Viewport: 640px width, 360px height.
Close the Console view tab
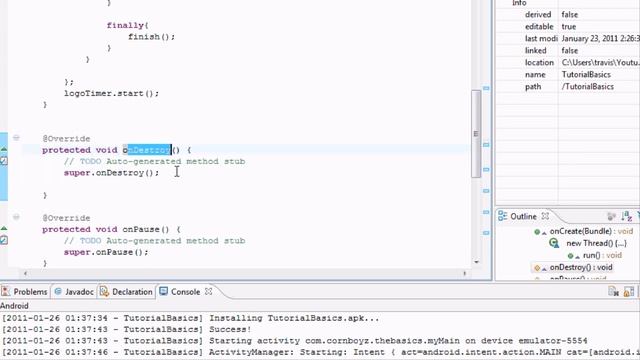(209, 291)
